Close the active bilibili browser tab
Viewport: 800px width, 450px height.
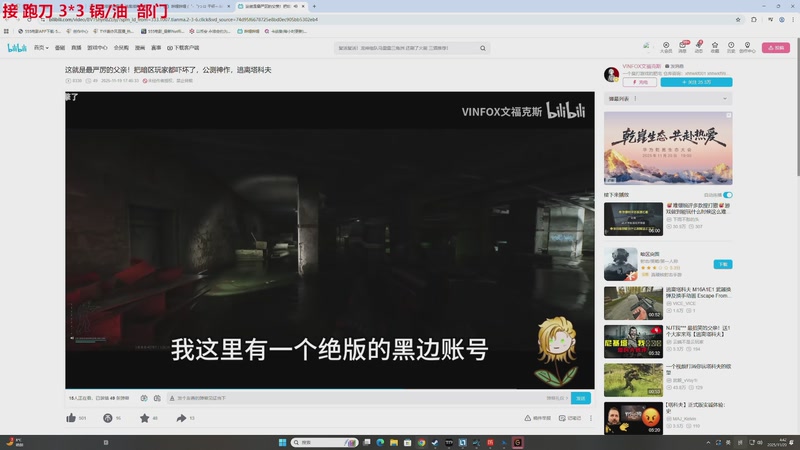303,6
